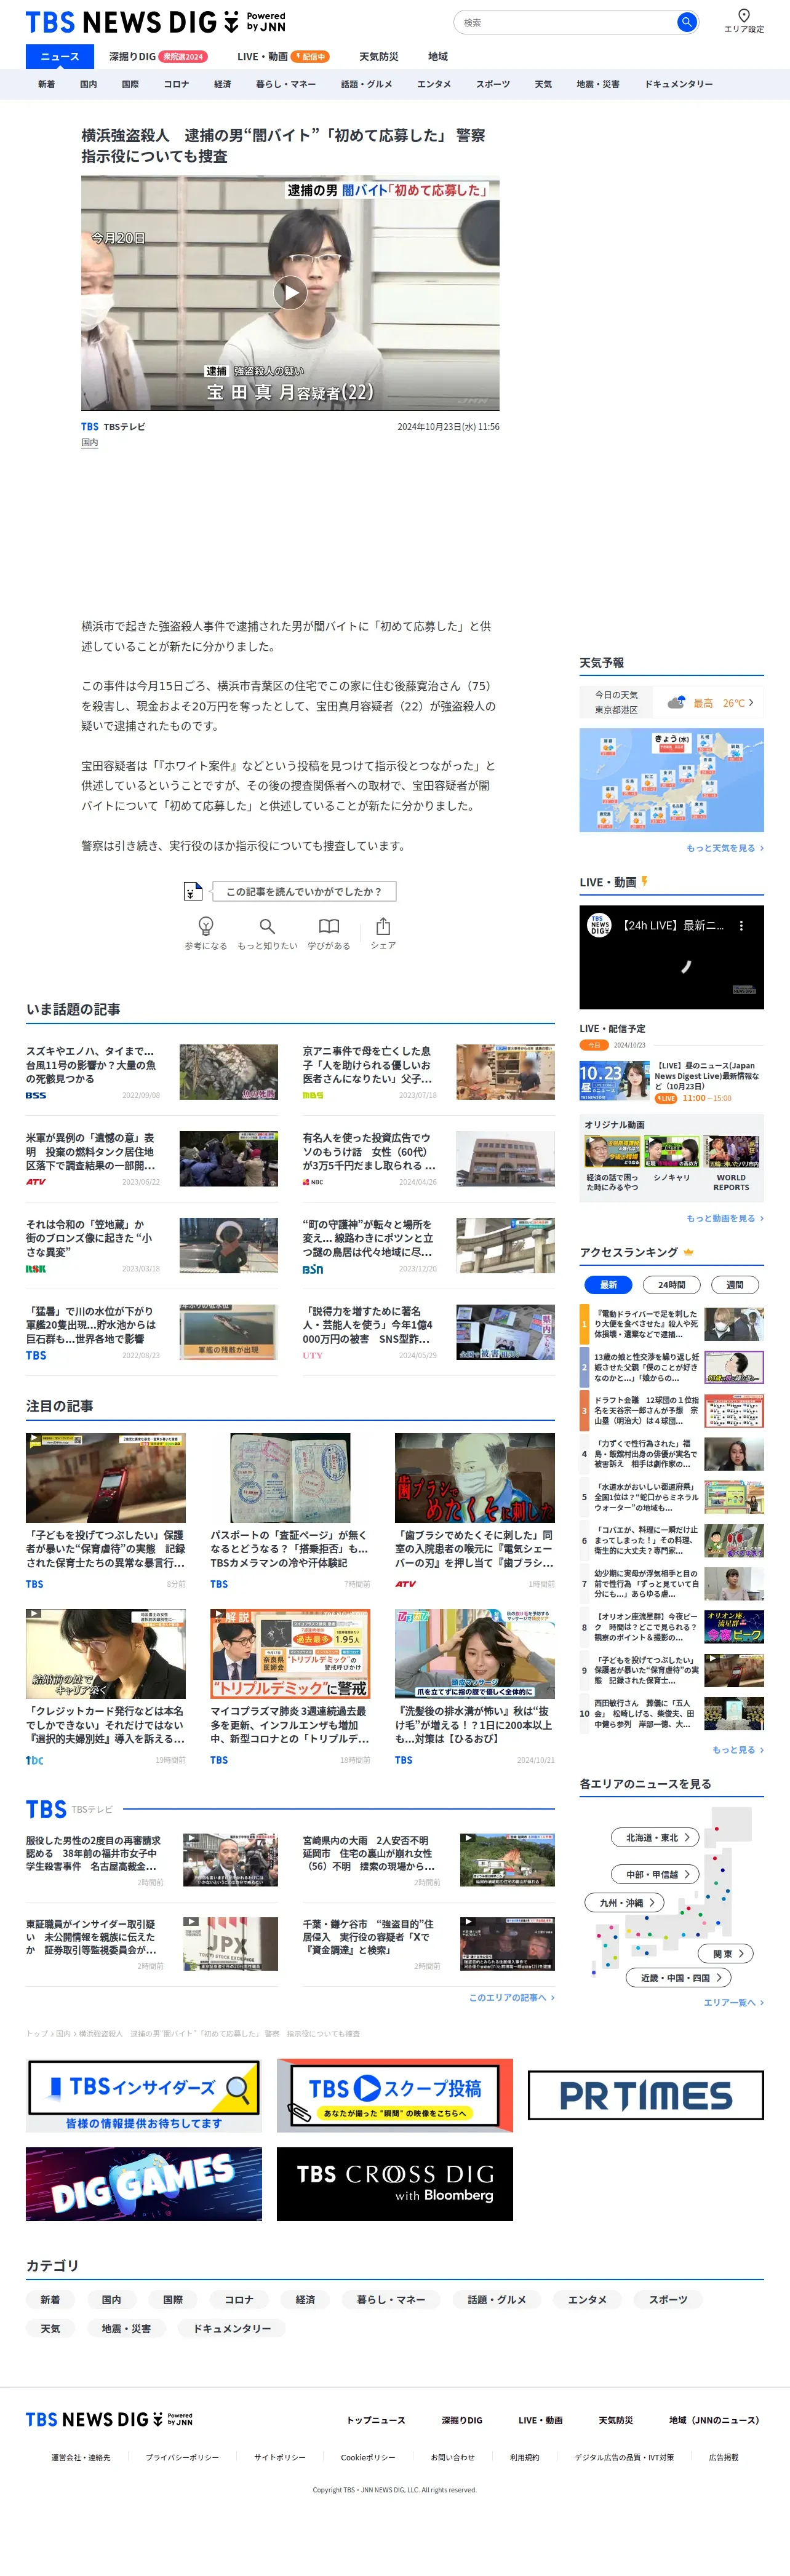Open the エリア設定 location pin icon
The width and height of the screenshot is (790, 2576).
click(x=743, y=15)
